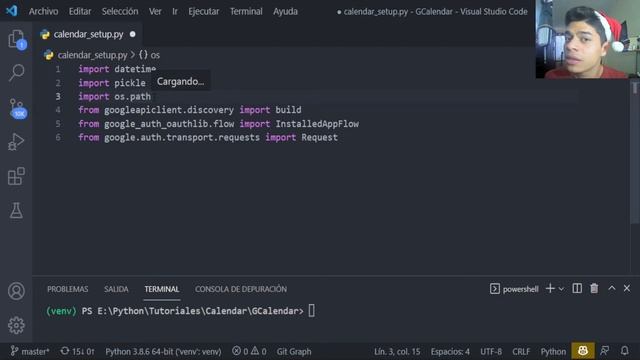Click the 'Cargando...' tooltip popup
Image resolution: width=640 pixels, height=360 pixels.
pos(180,82)
